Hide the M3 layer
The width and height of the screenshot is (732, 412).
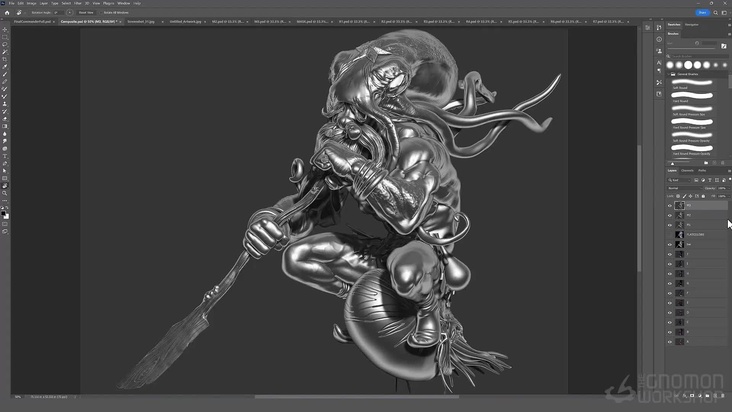[670, 205]
